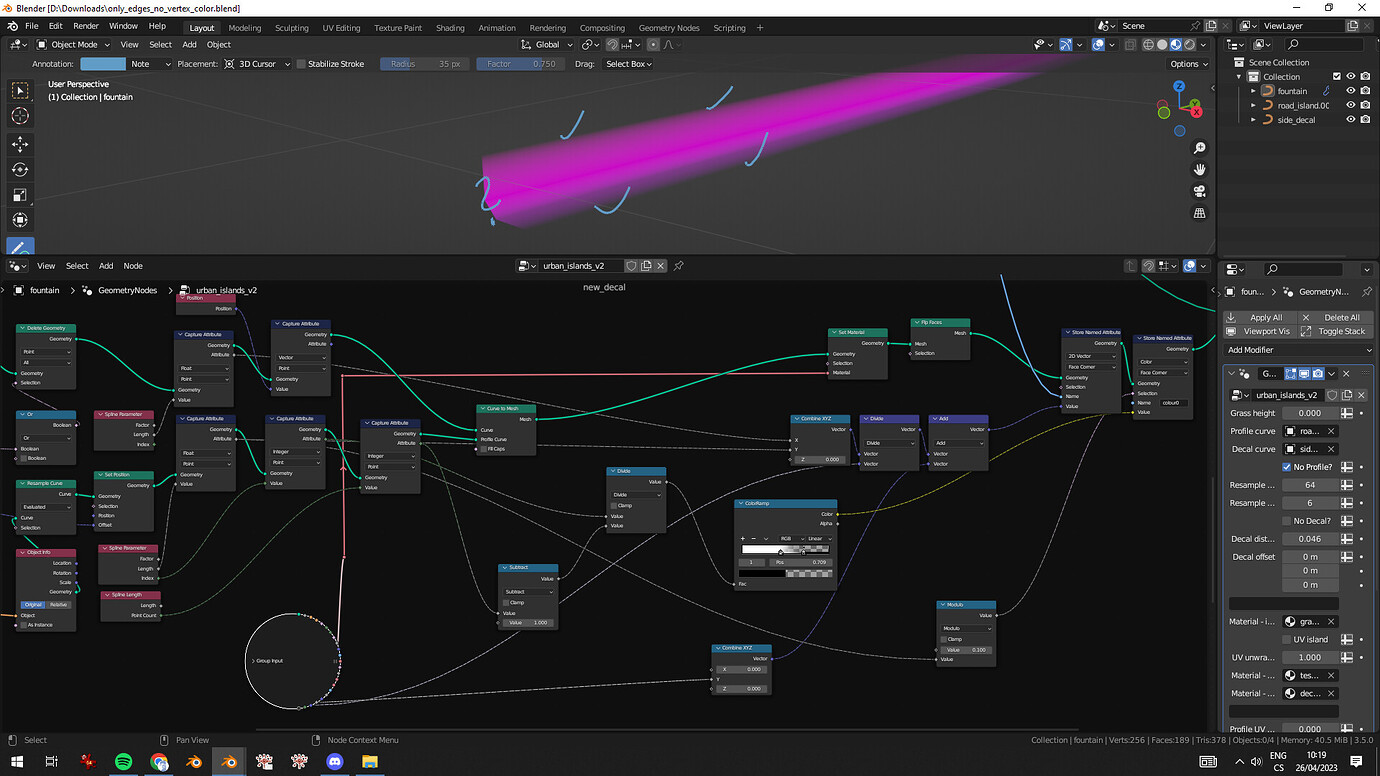Click the Delete All button
1380x776 pixels.
1338,317
